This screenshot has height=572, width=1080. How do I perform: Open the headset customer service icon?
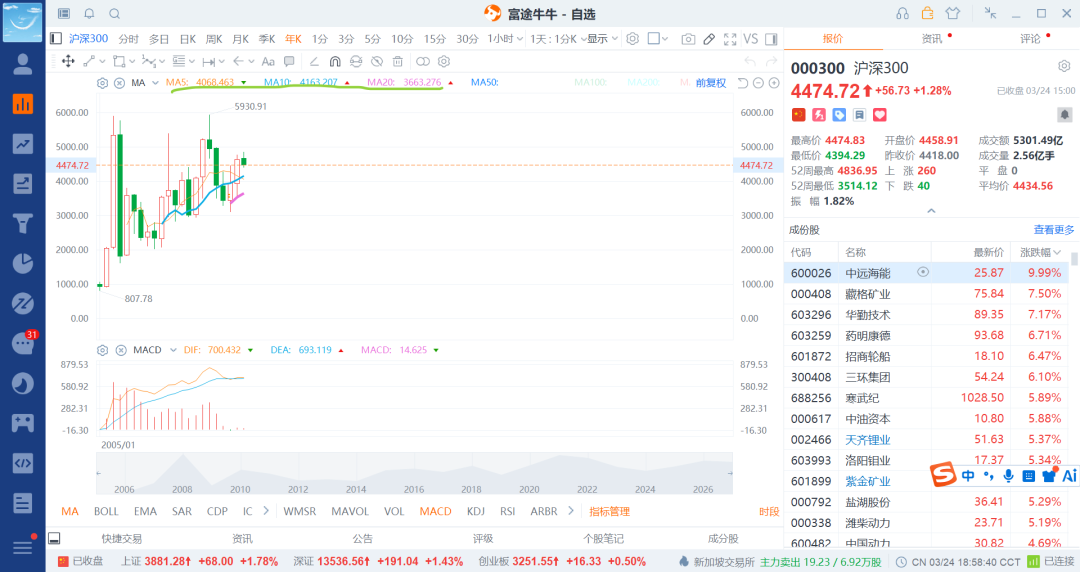902,14
